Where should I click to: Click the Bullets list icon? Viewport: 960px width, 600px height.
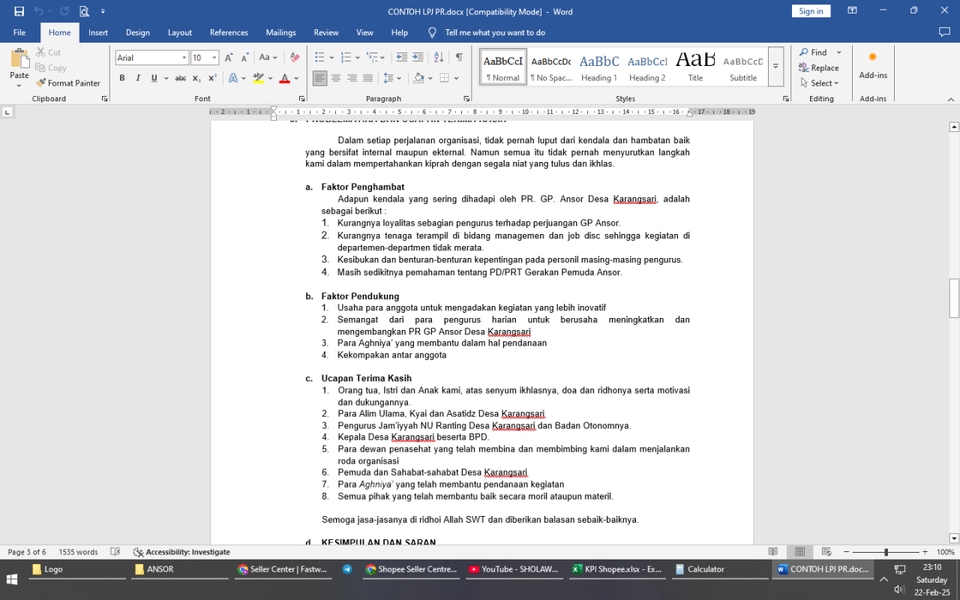tap(320, 58)
